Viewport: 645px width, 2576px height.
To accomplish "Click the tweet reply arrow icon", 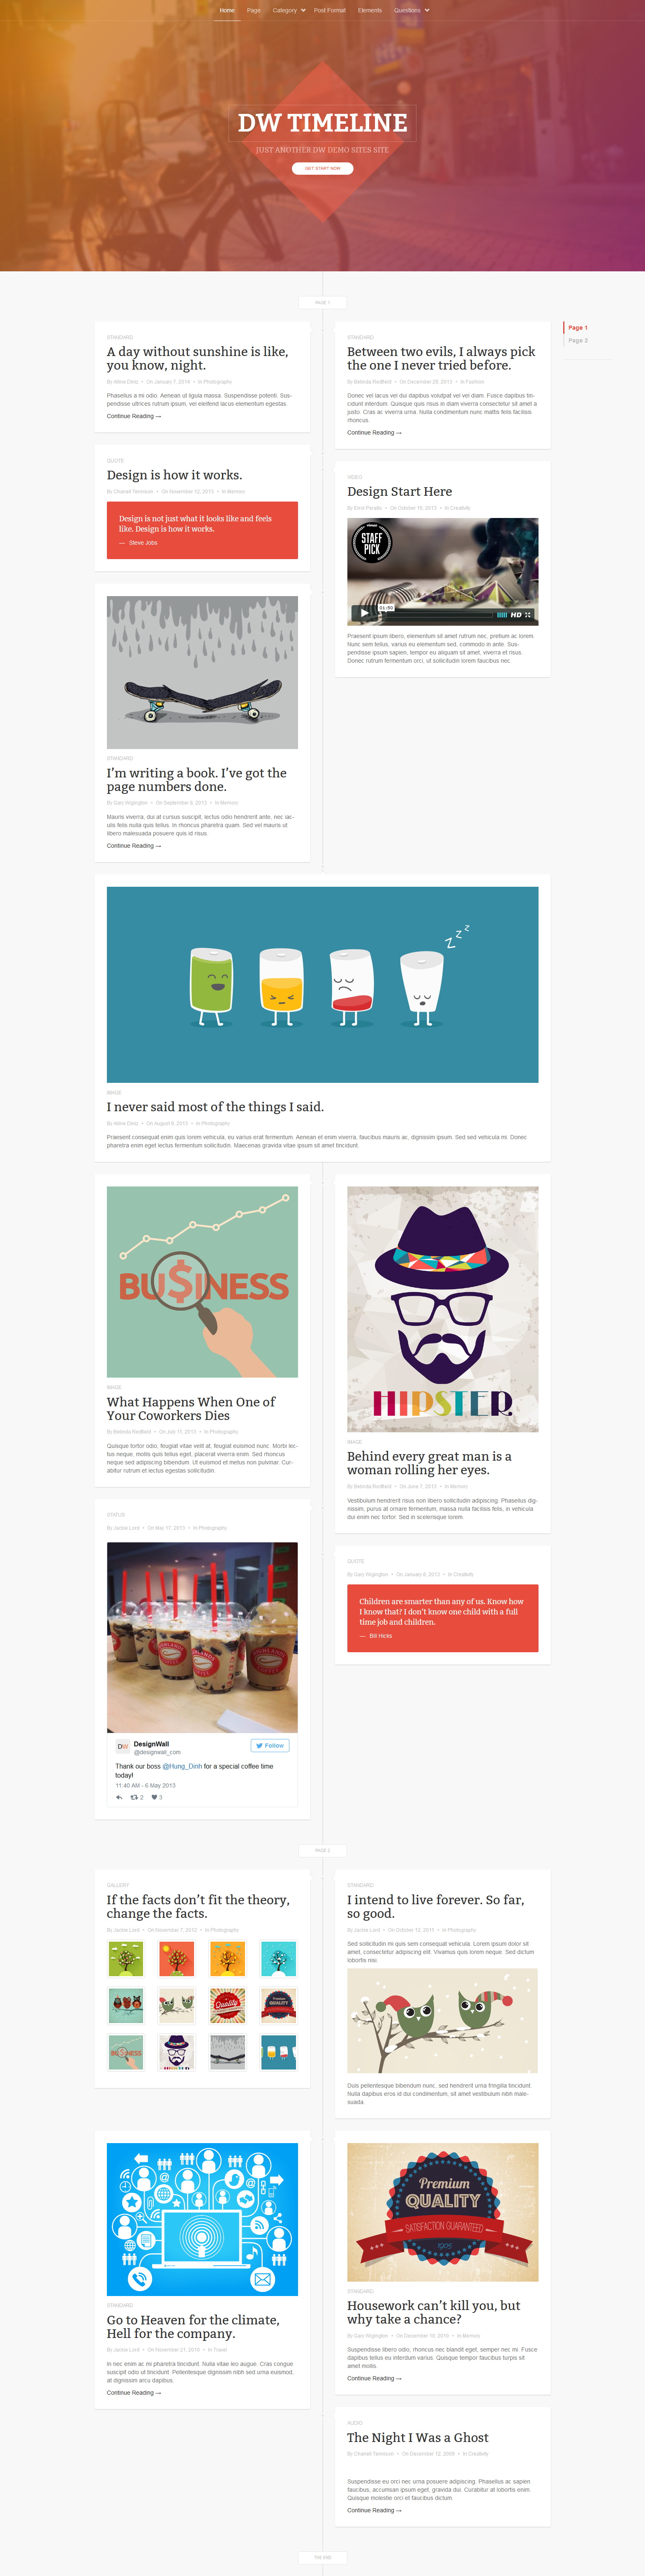I will click(119, 1797).
